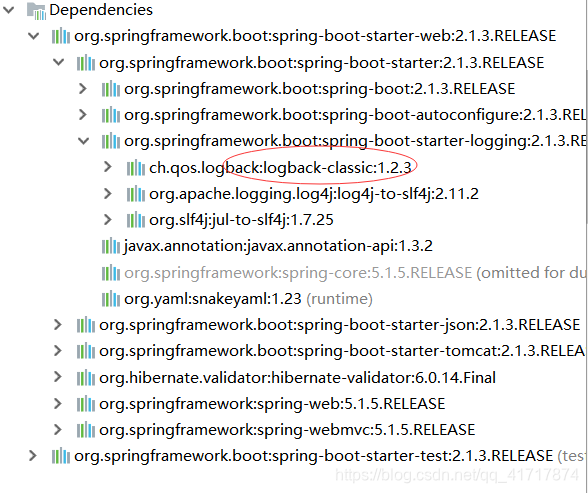
Task: Select org.springframework.boot:spring-boot-starter-web:2.1.3.RELEASE row
Action: [315, 36]
